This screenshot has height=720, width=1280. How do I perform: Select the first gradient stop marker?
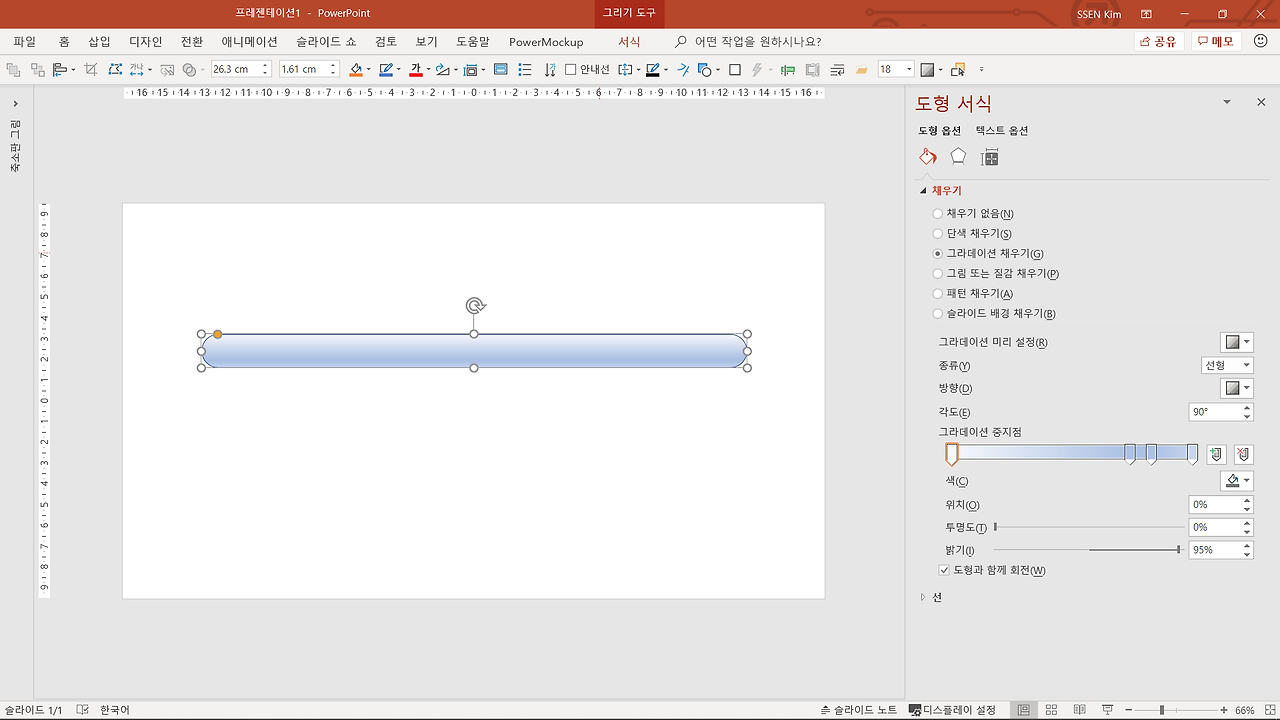click(952, 455)
